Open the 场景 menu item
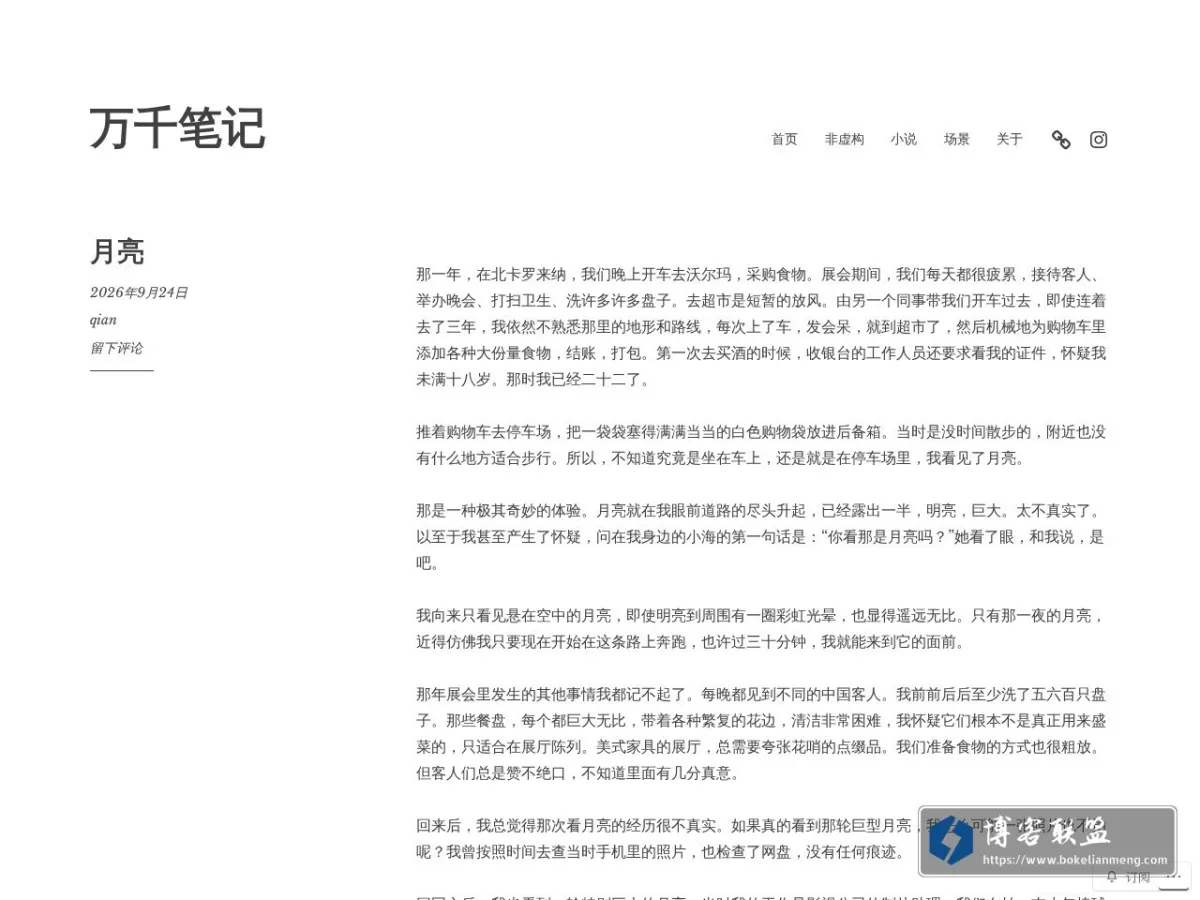The width and height of the screenshot is (1200, 900). (957, 140)
